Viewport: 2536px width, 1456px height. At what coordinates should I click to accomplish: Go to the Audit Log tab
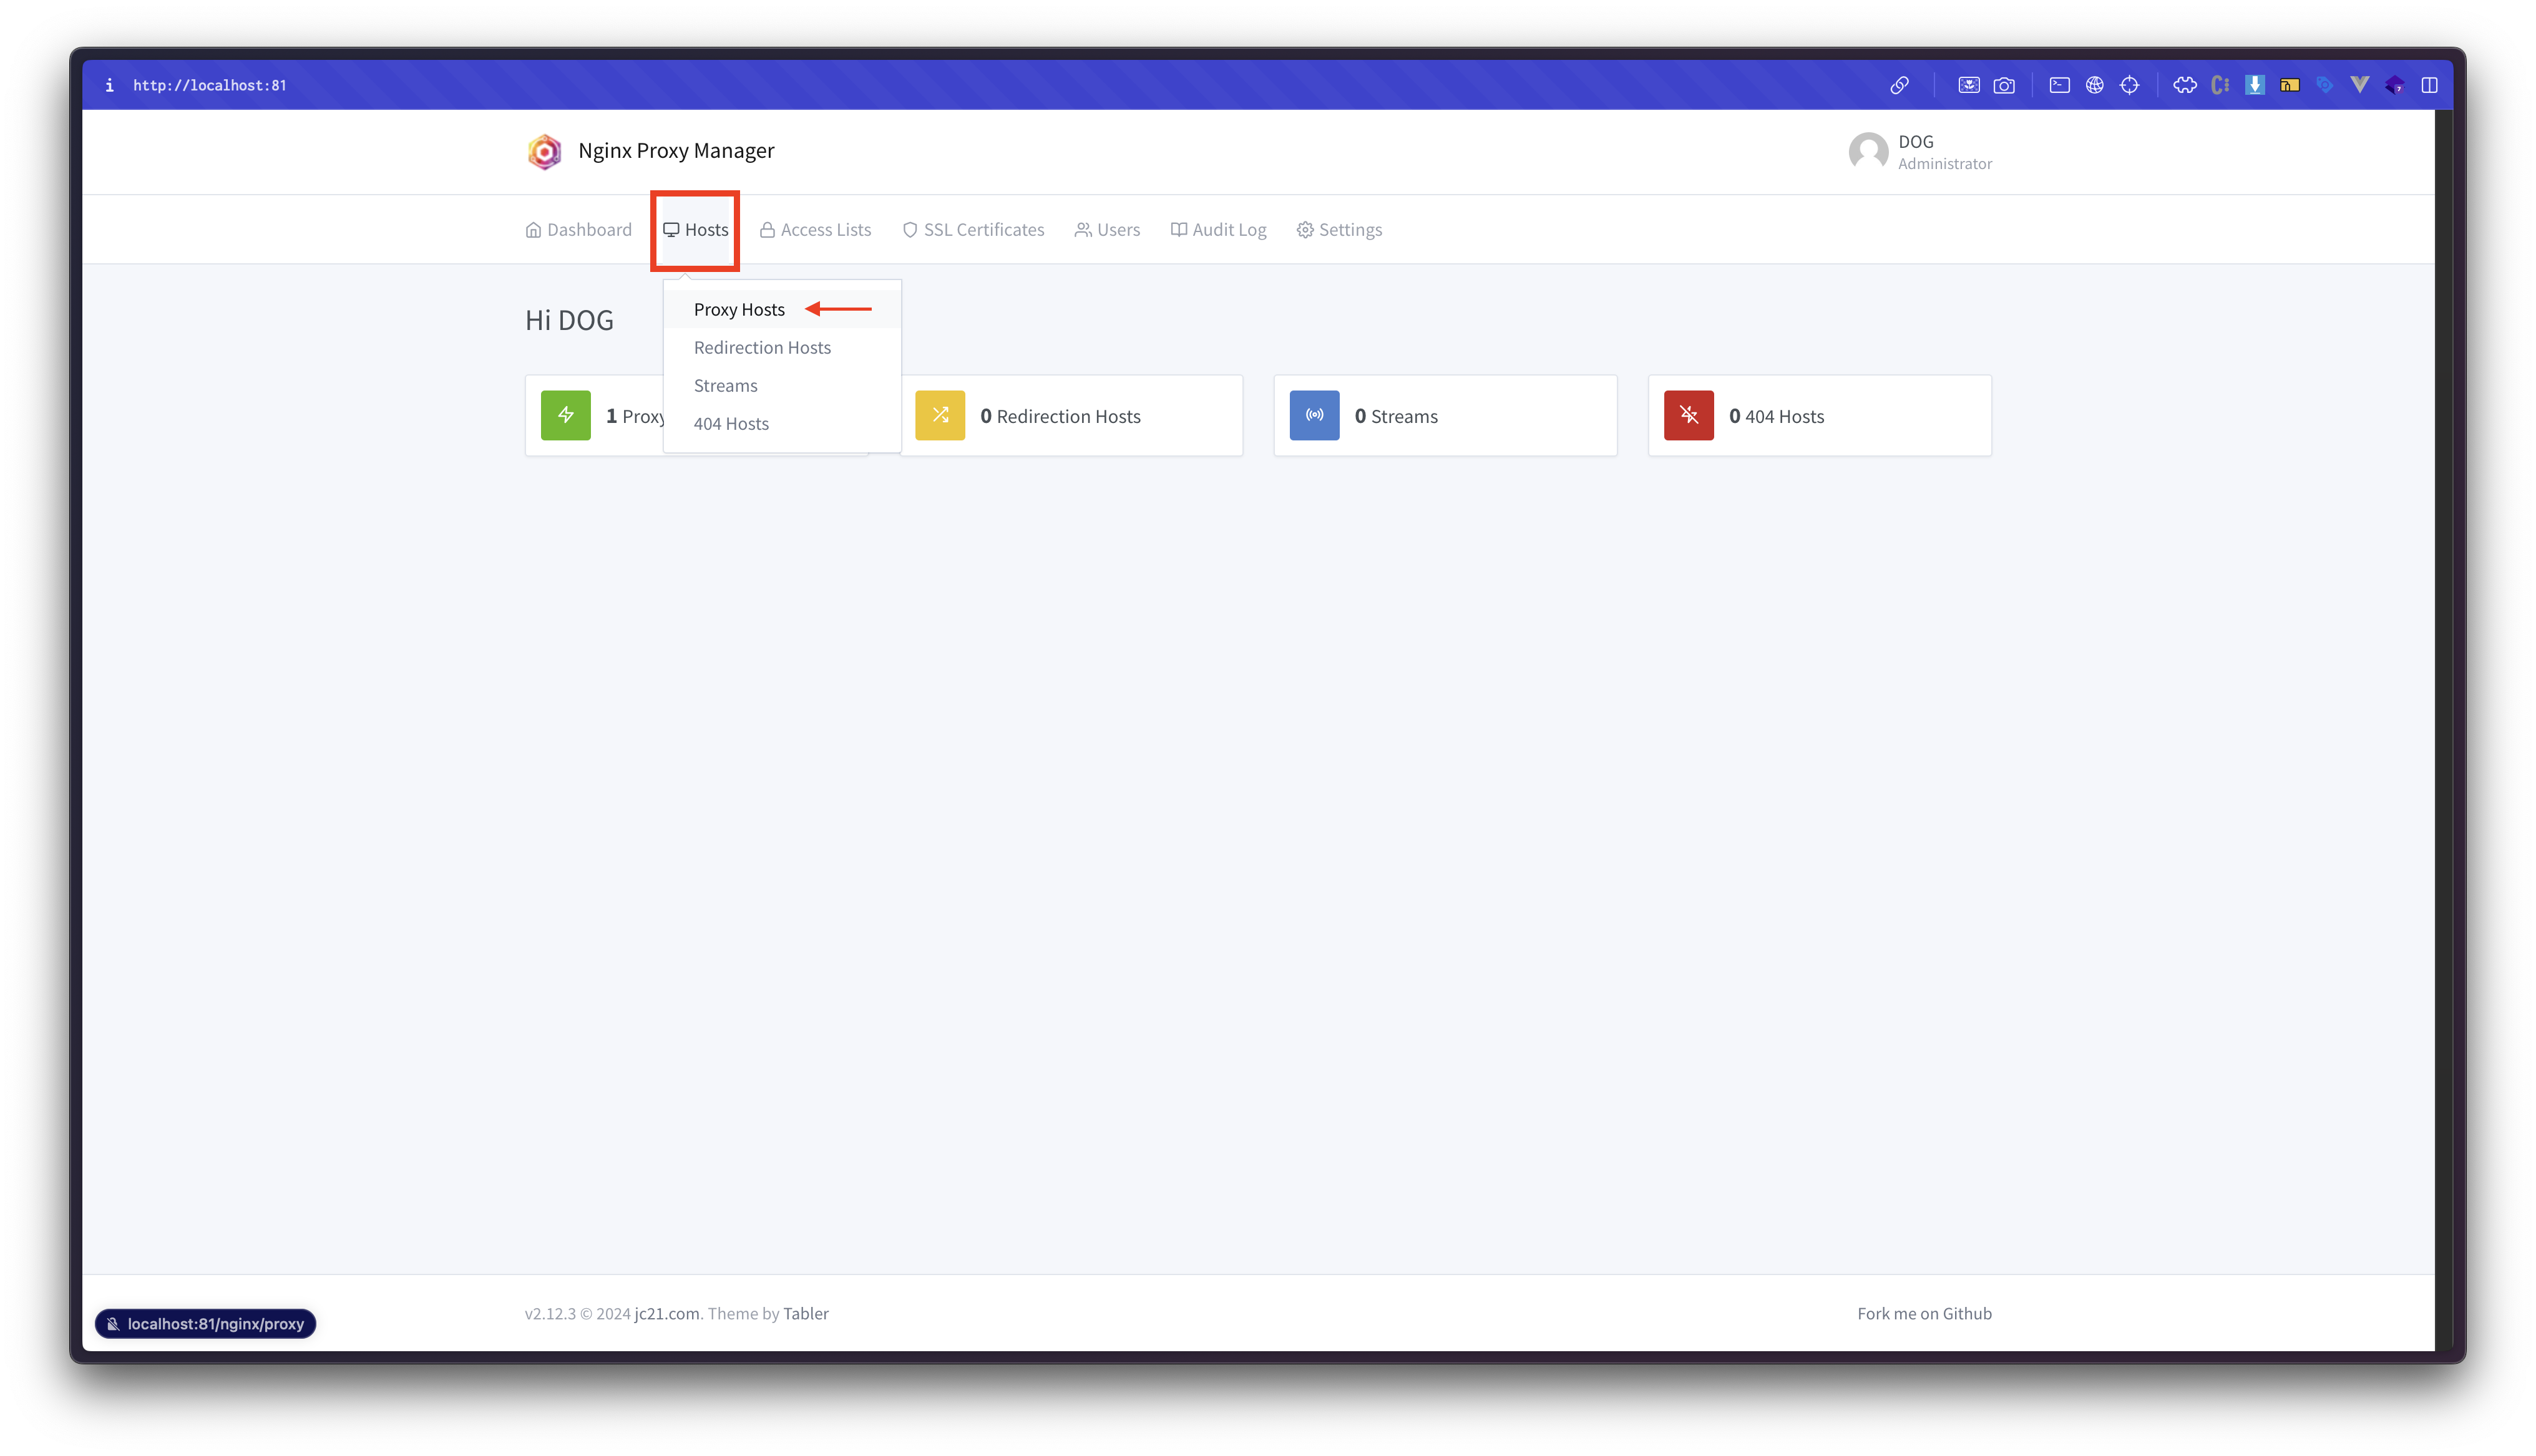(x=1218, y=230)
